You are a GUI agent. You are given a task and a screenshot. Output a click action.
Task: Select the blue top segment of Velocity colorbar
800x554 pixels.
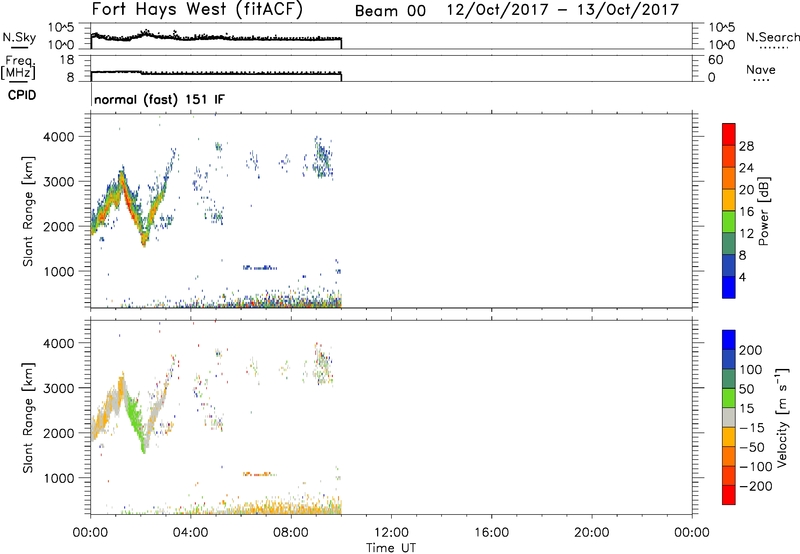click(729, 340)
